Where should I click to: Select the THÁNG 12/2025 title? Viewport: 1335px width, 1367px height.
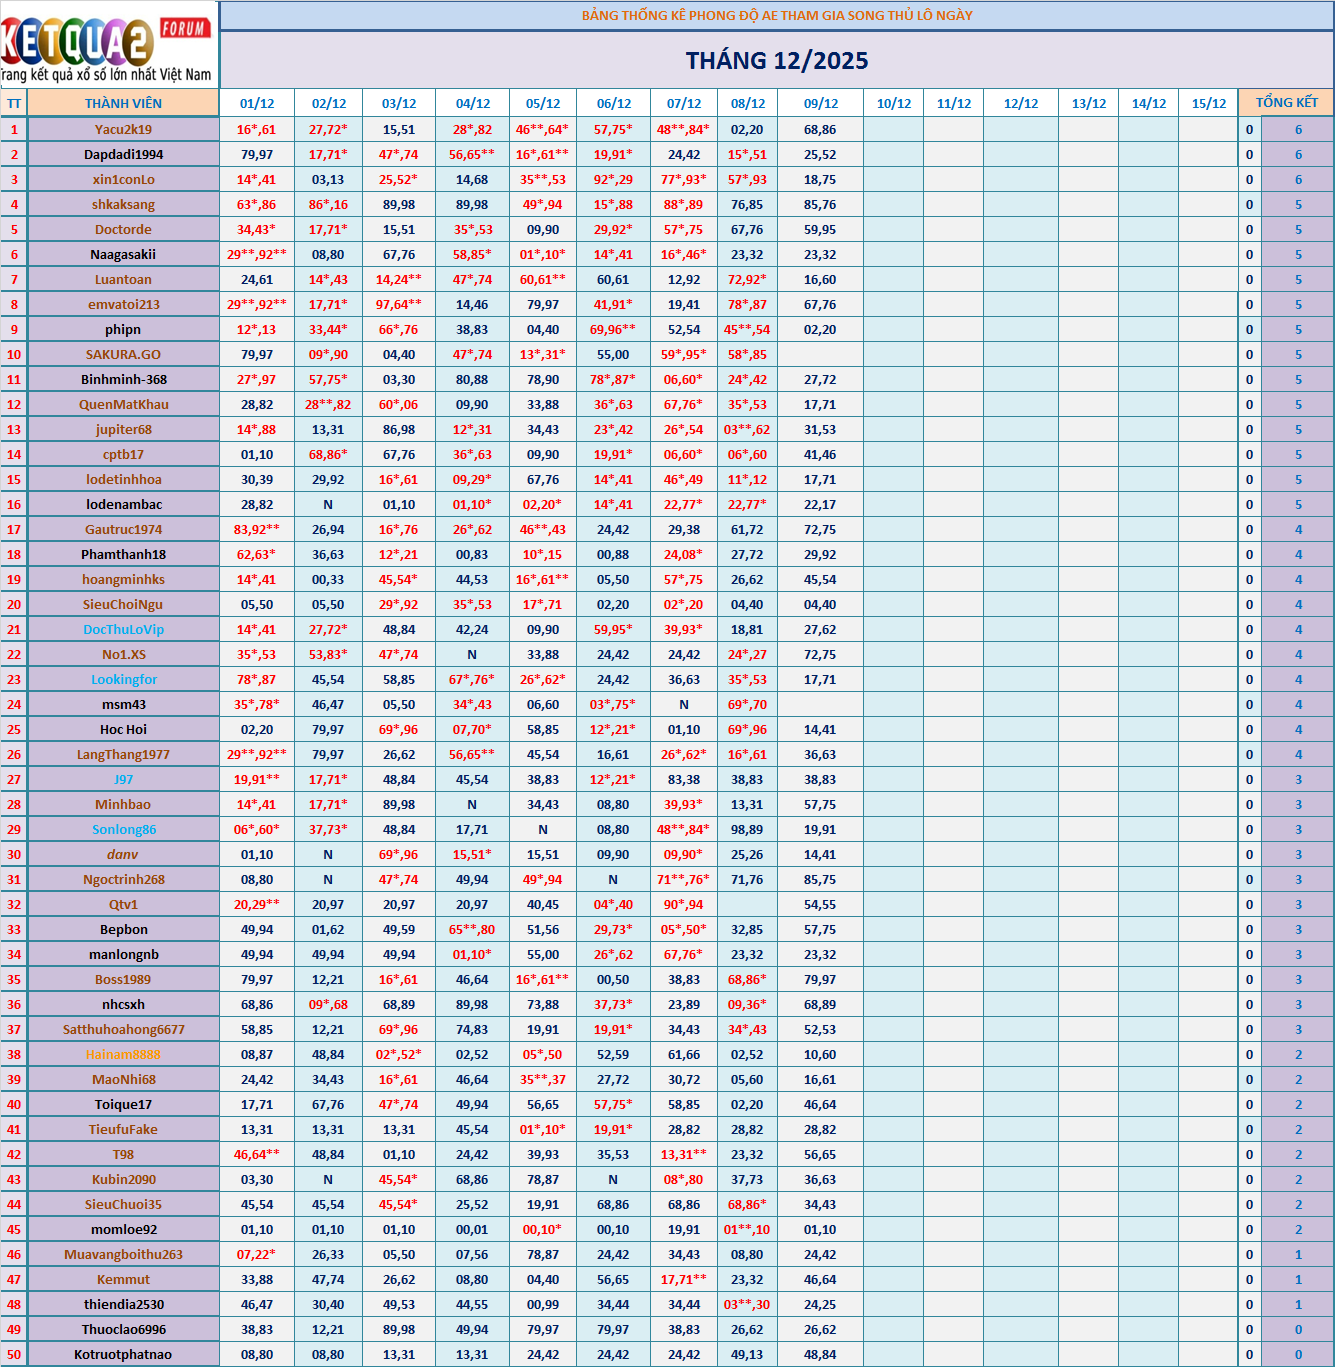(776, 61)
